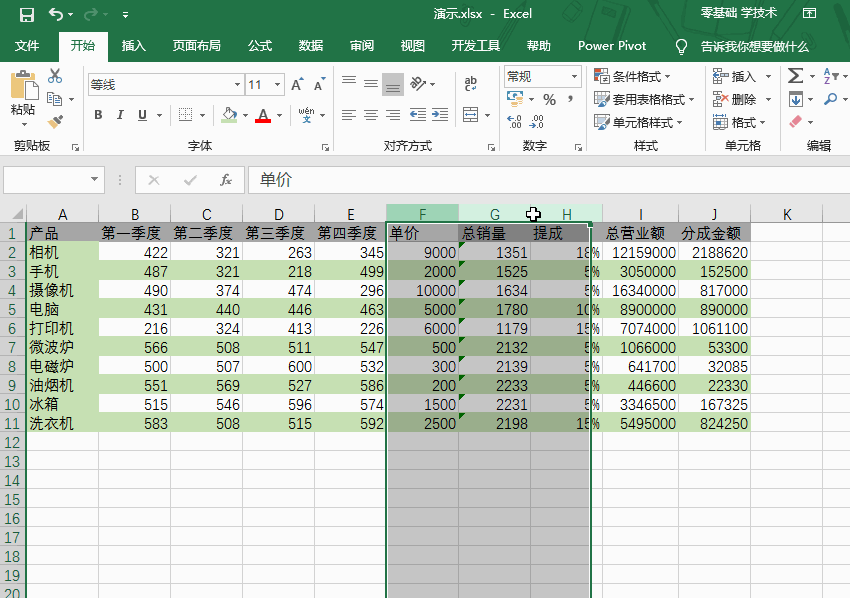Click the Copy icon
Image resolution: width=850 pixels, height=598 pixels.
tap(55, 99)
